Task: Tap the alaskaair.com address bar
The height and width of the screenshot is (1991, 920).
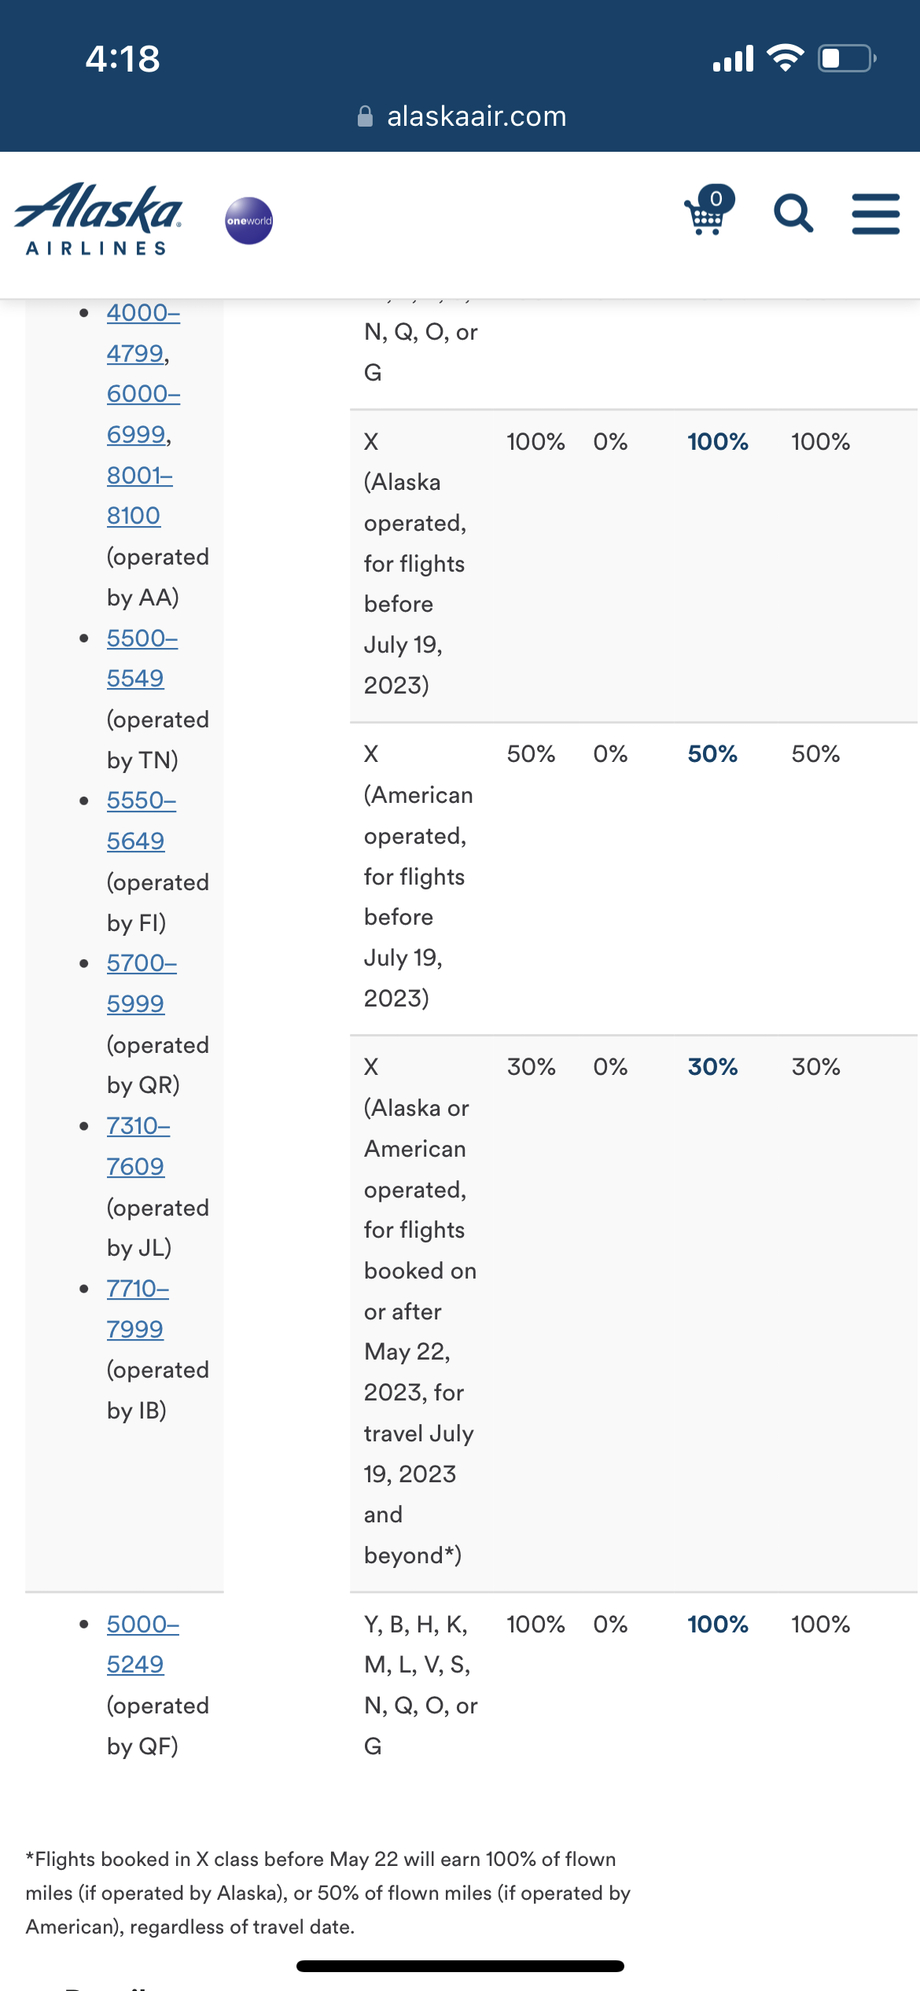Action: pyautogui.click(x=476, y=117)
